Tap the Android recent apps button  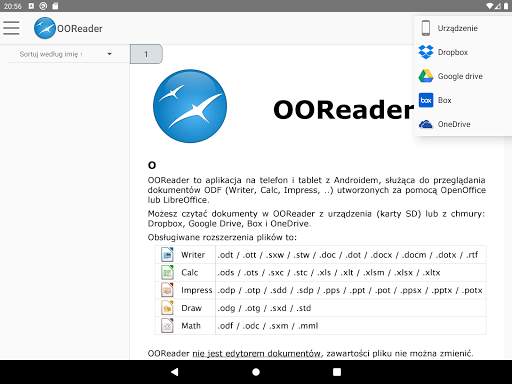pos(337,372)
